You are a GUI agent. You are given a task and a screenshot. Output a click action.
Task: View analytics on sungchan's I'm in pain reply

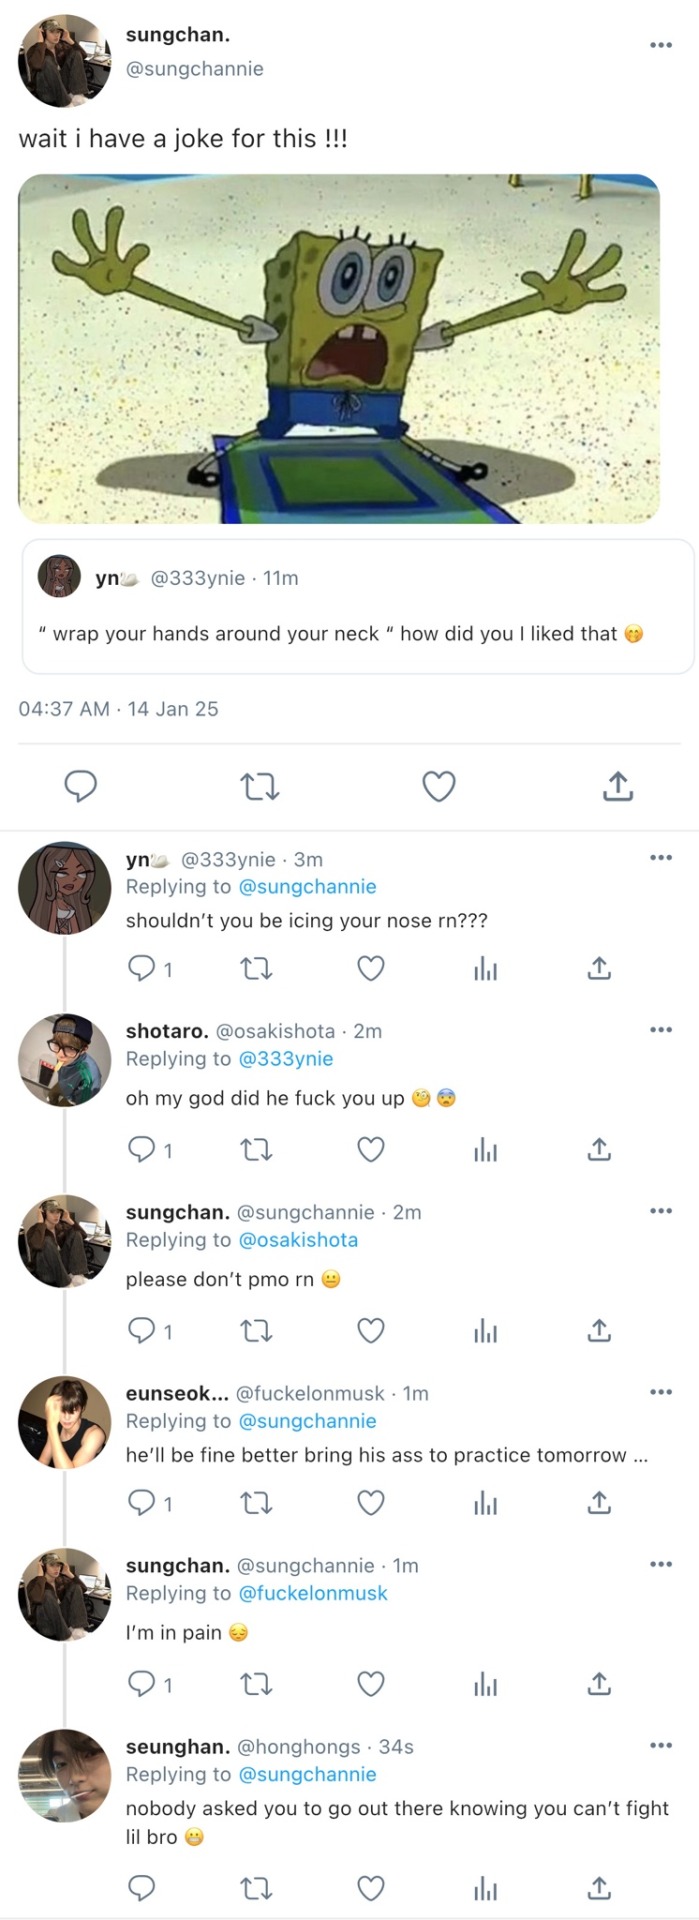coord(485,1685)
